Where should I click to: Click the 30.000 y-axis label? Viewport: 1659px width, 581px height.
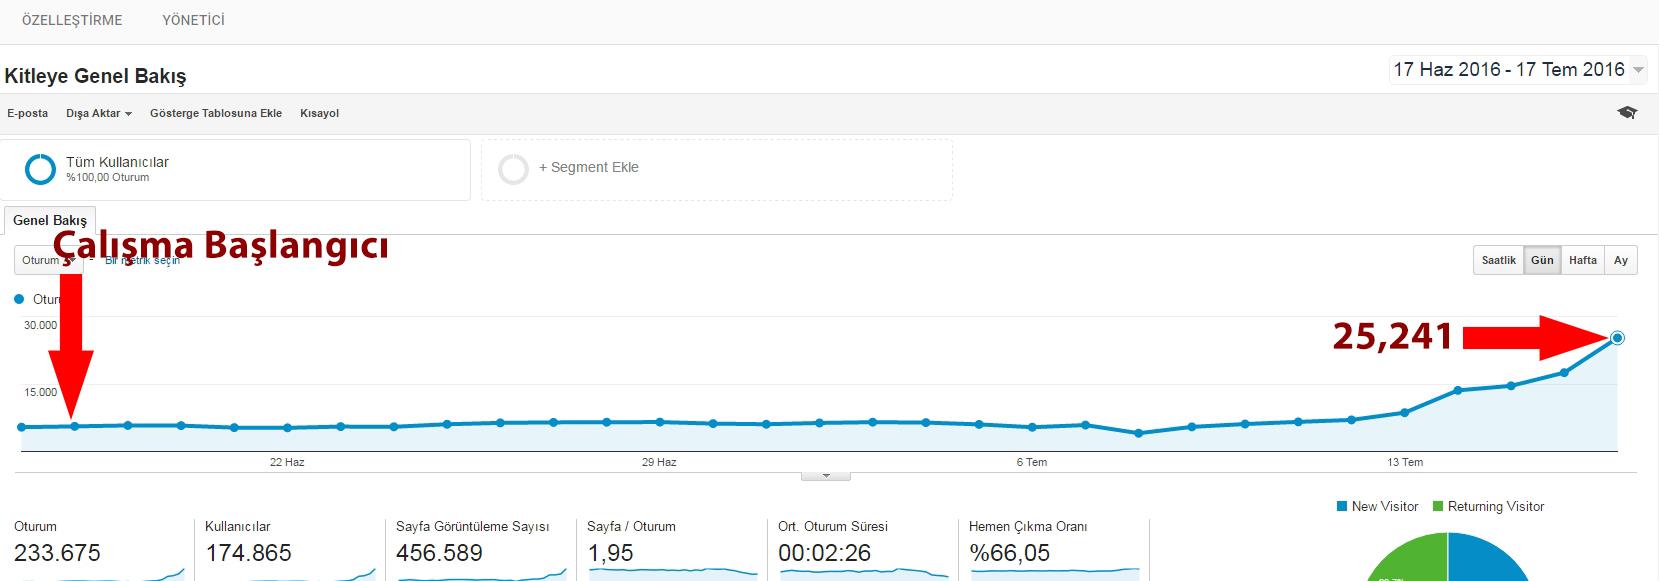[41, 325]
